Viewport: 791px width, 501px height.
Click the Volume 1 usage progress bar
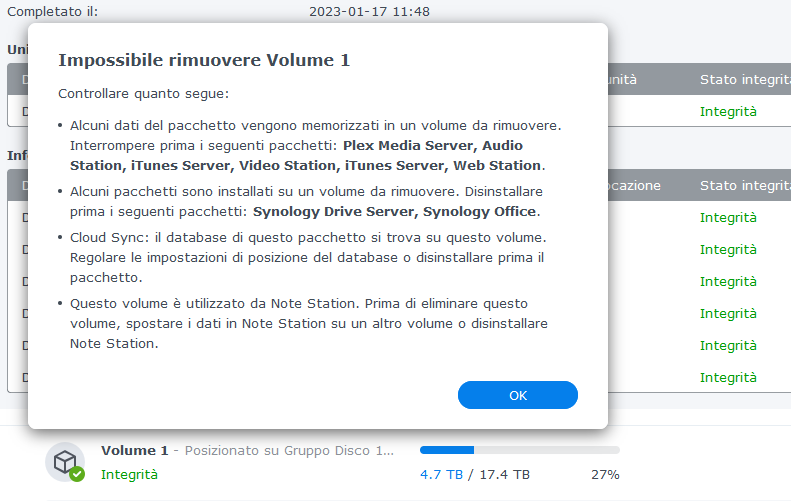click(520, 450)
